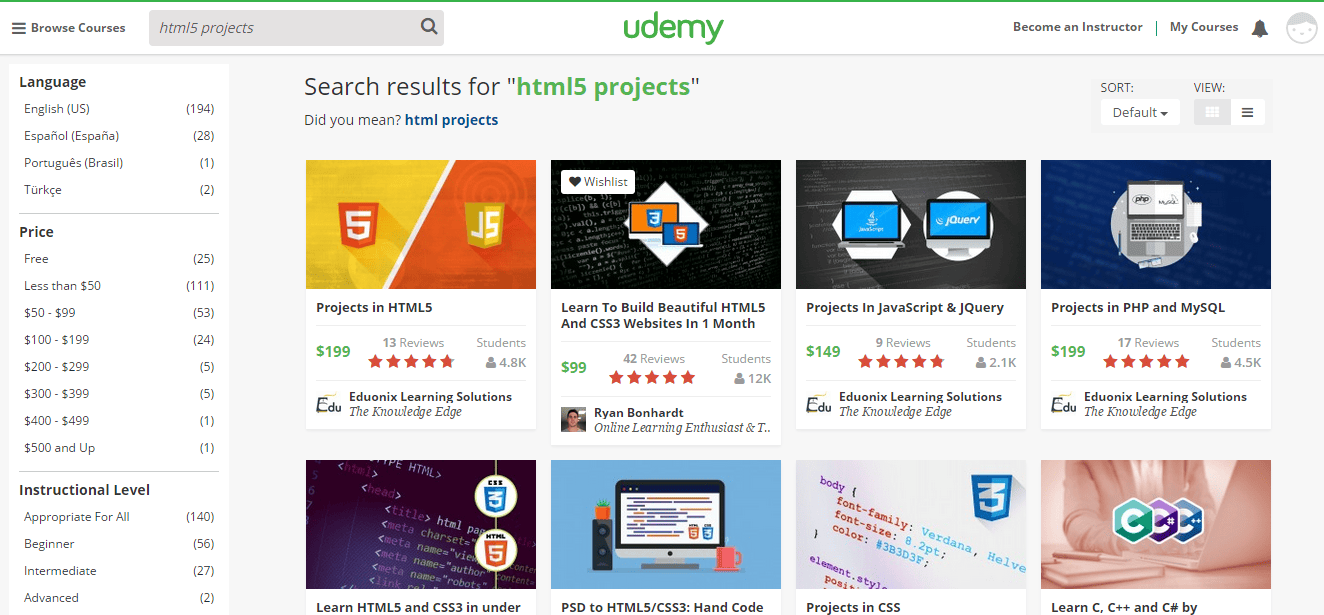
Task: Click Ryan Bonhardt instructor name
Action: click(640, 412)
